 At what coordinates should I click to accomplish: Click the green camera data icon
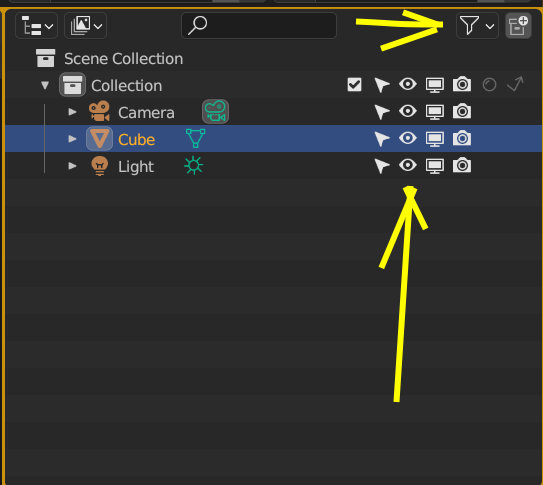pos(215,111)
